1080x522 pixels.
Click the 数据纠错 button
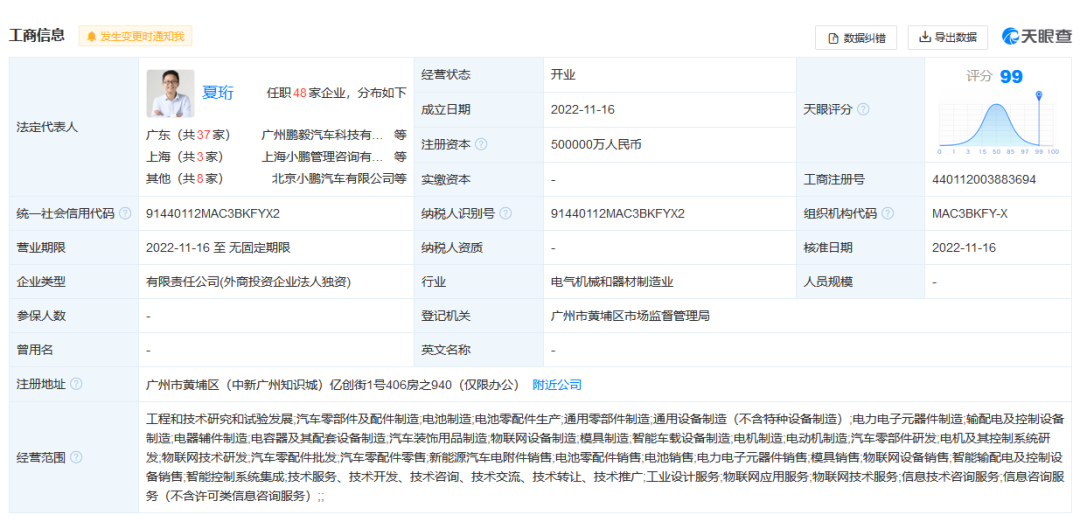[x=855, y=38]
